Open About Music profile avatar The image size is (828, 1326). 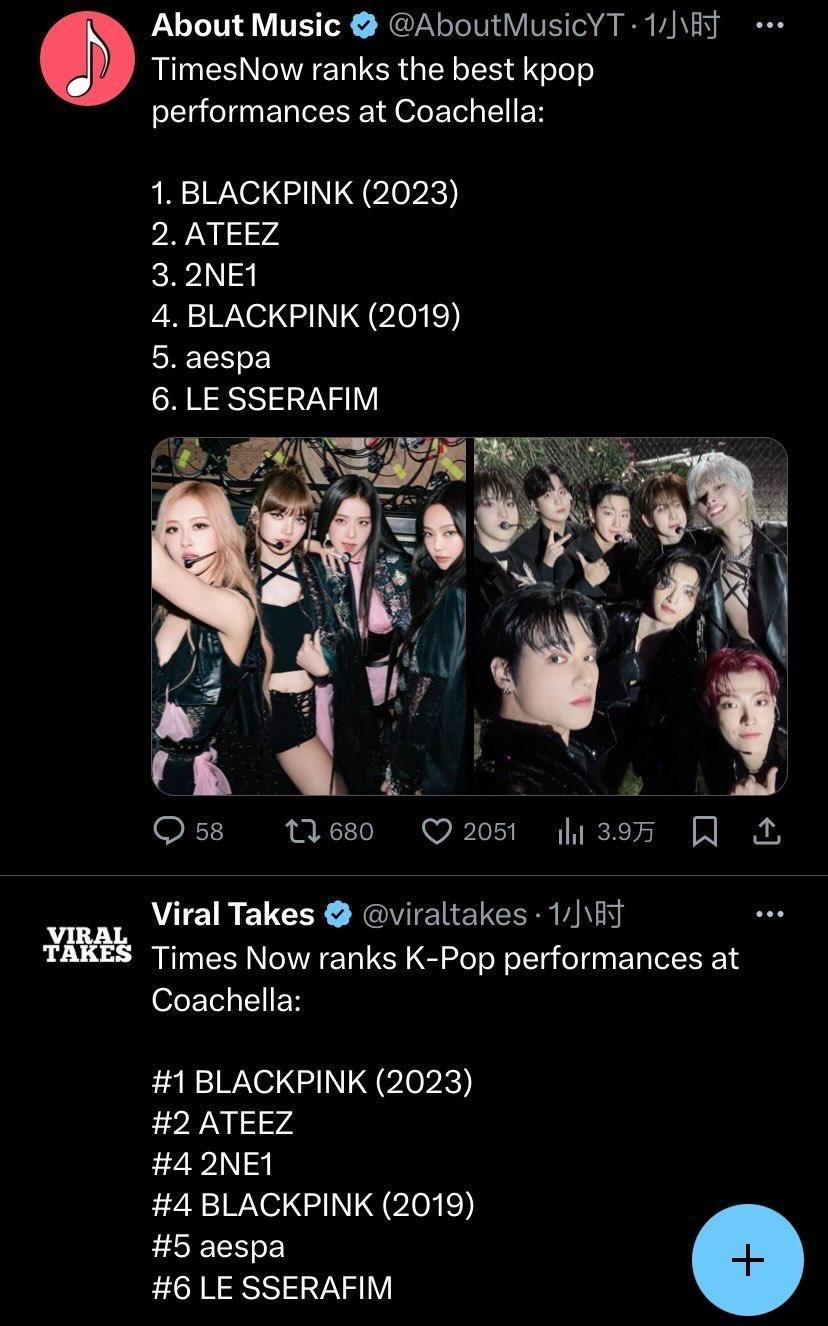tap(87, 59)
